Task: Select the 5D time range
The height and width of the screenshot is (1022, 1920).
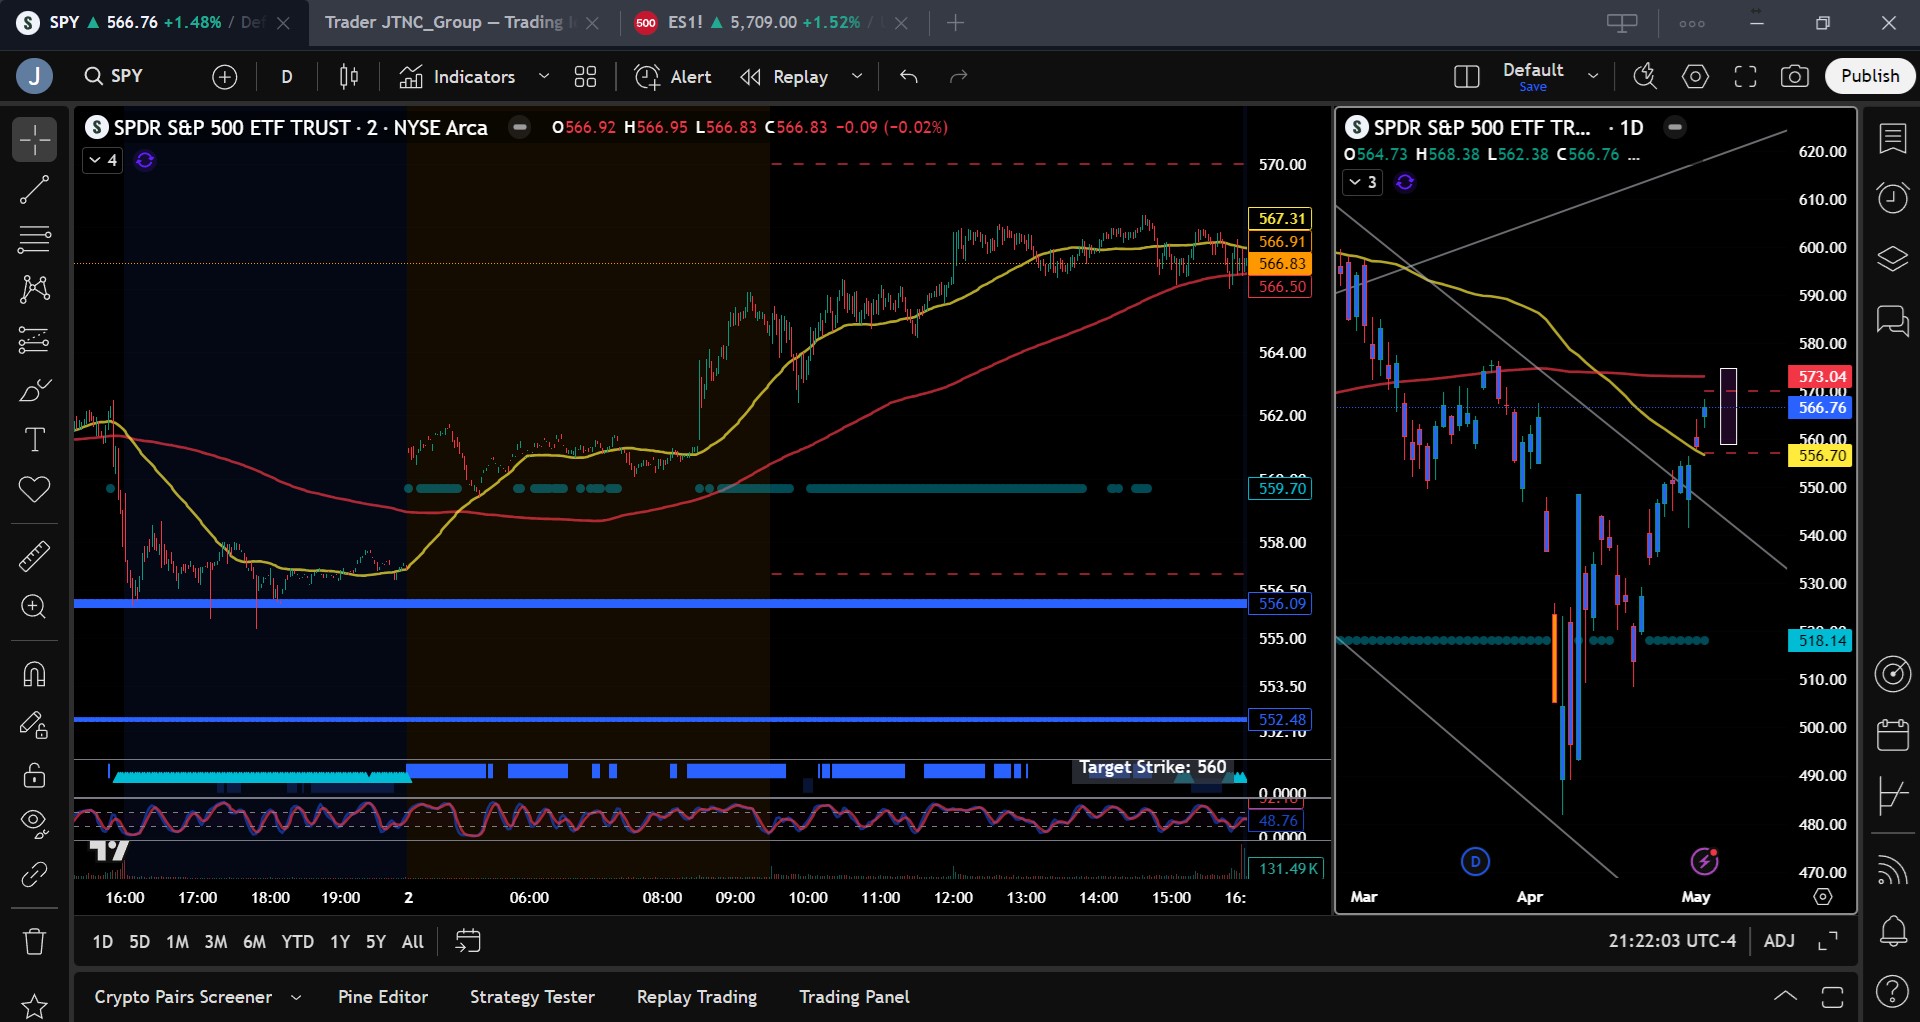Action: pyautogui.click(x=139, y=941)
